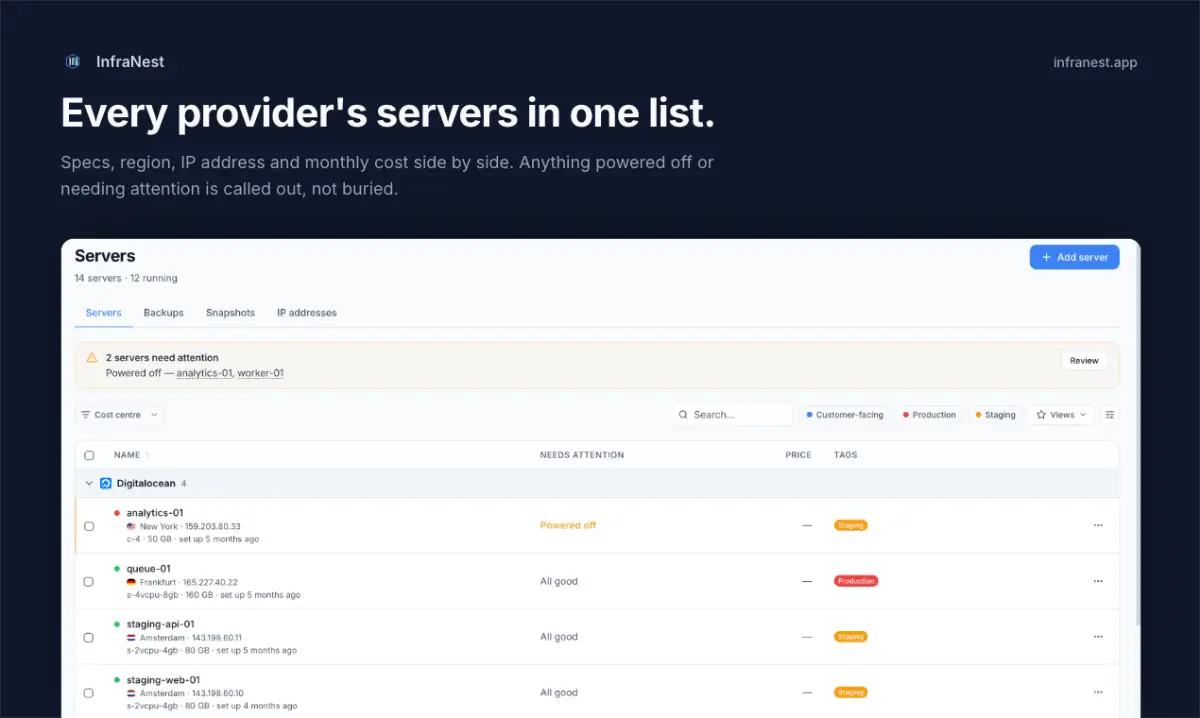
Task: Toggle the Production filter chip
Action: tap(929, 415)
